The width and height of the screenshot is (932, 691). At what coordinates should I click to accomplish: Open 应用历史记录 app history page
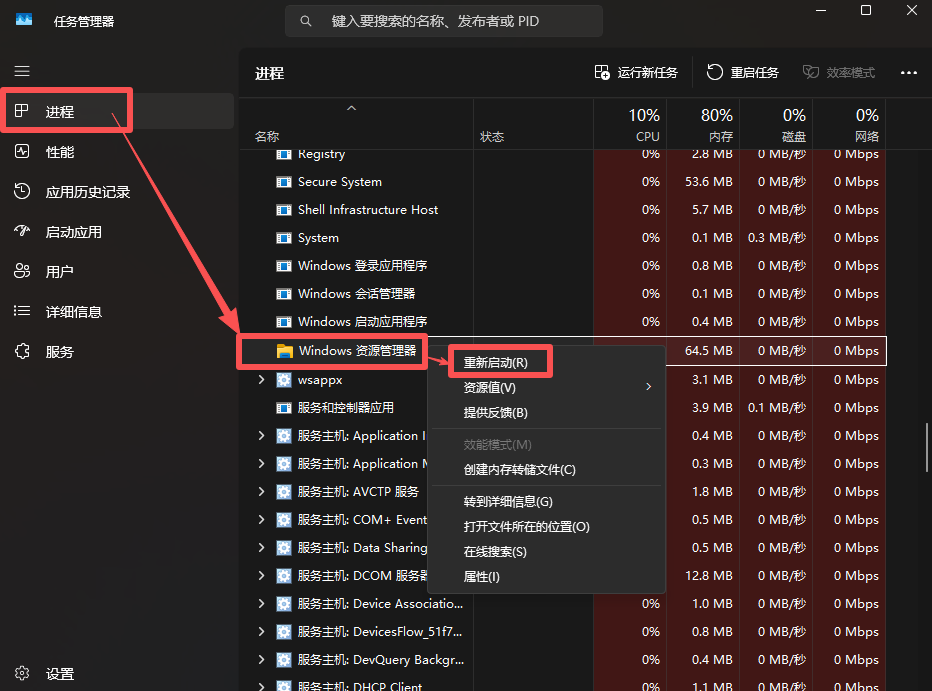pyautogui.click(x=87, y=192)
